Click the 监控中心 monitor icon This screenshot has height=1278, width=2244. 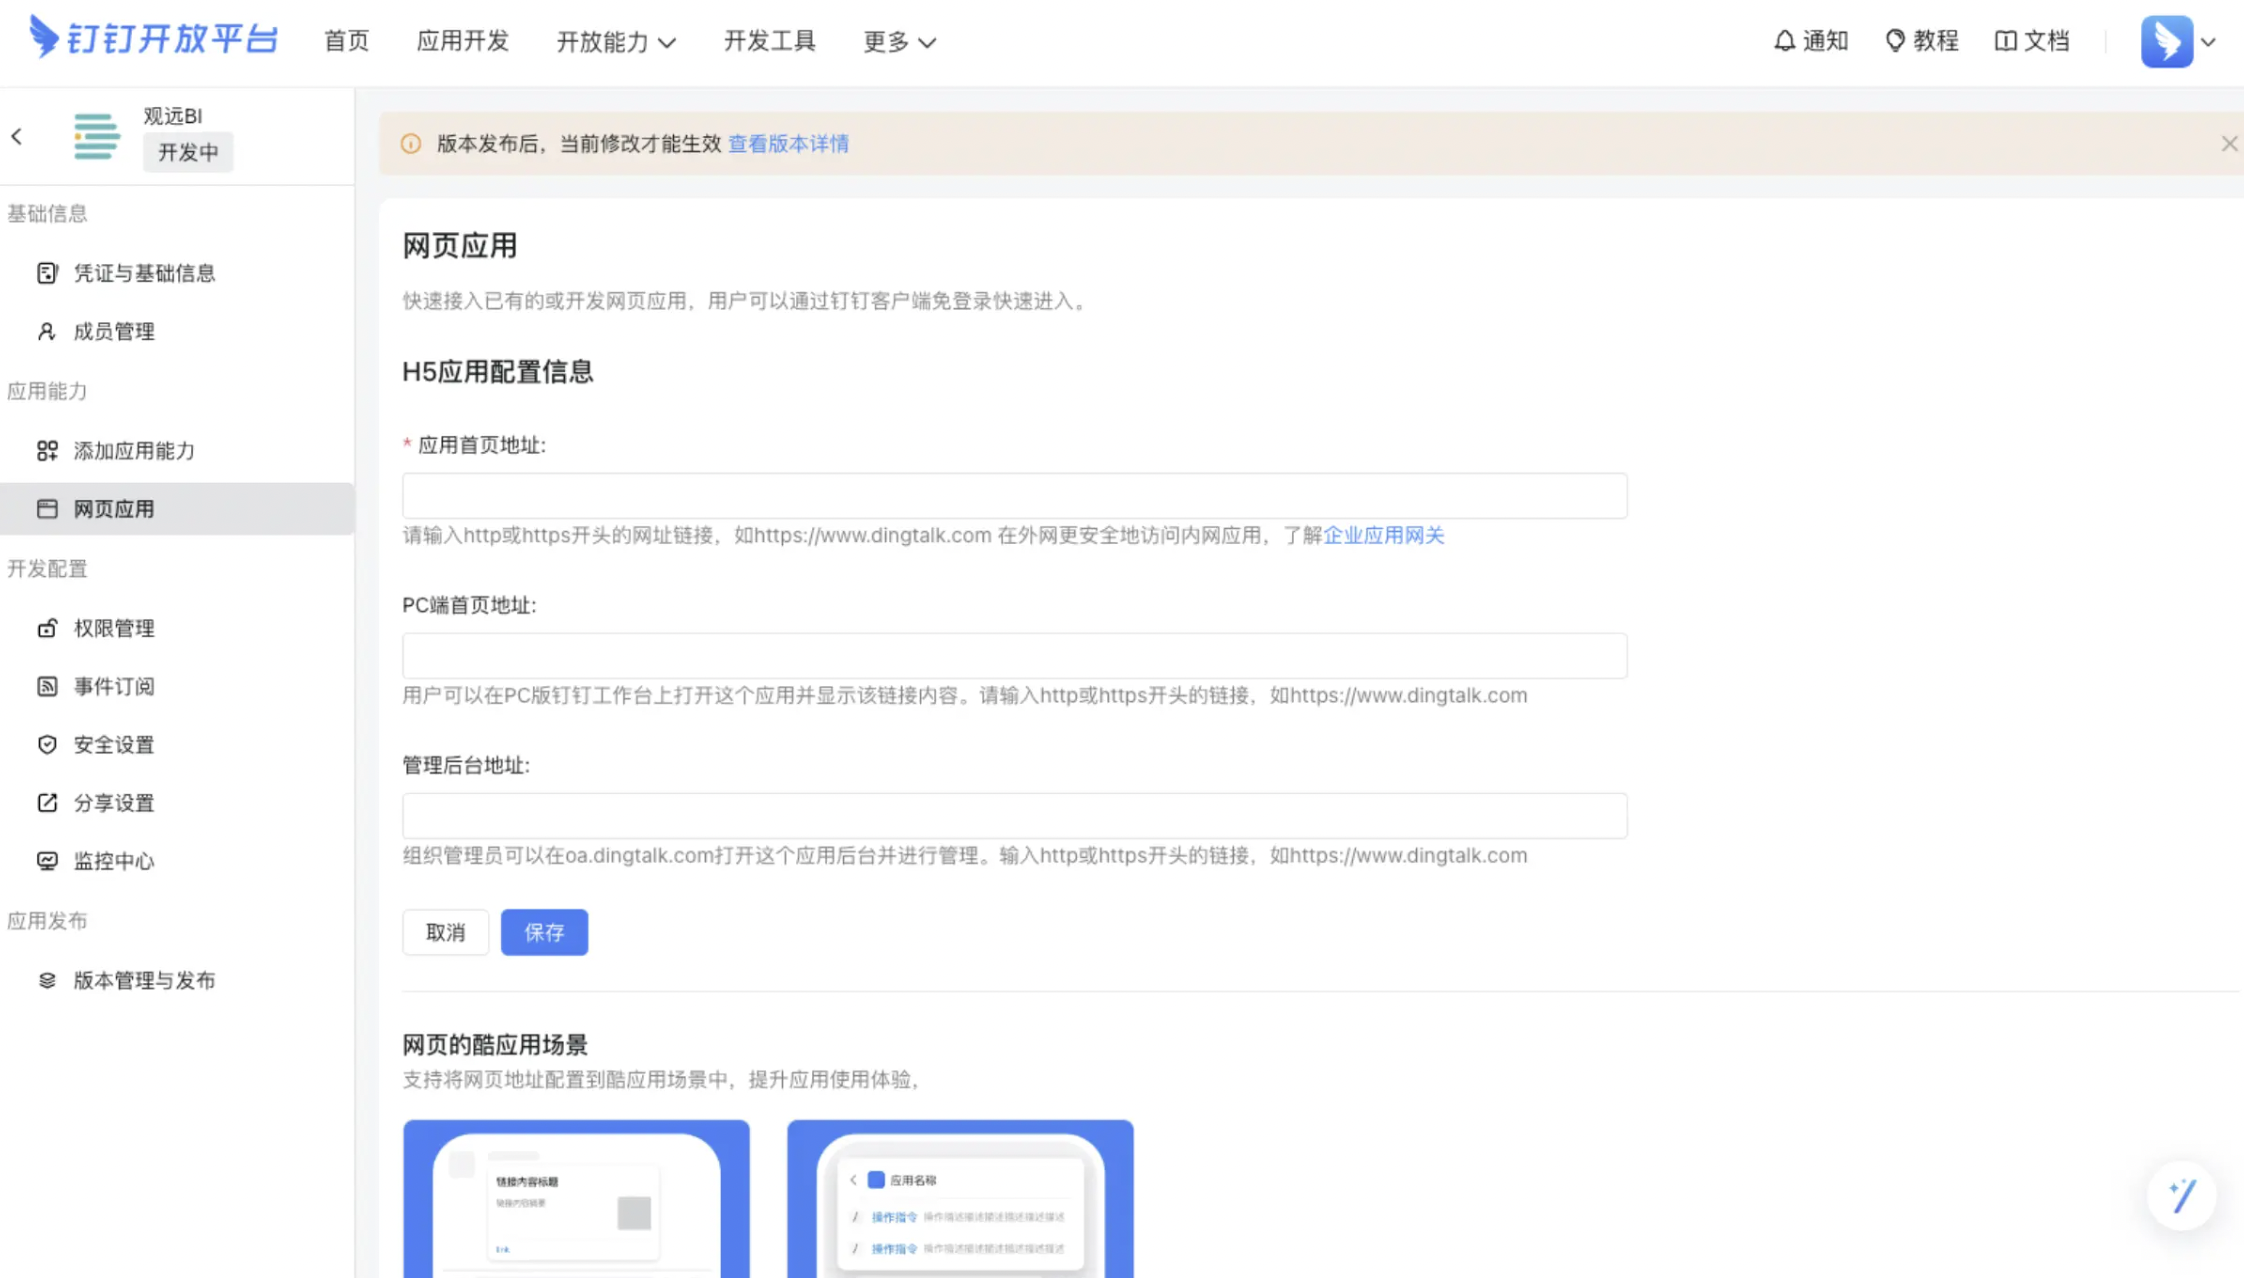click(x=47, y=860)
